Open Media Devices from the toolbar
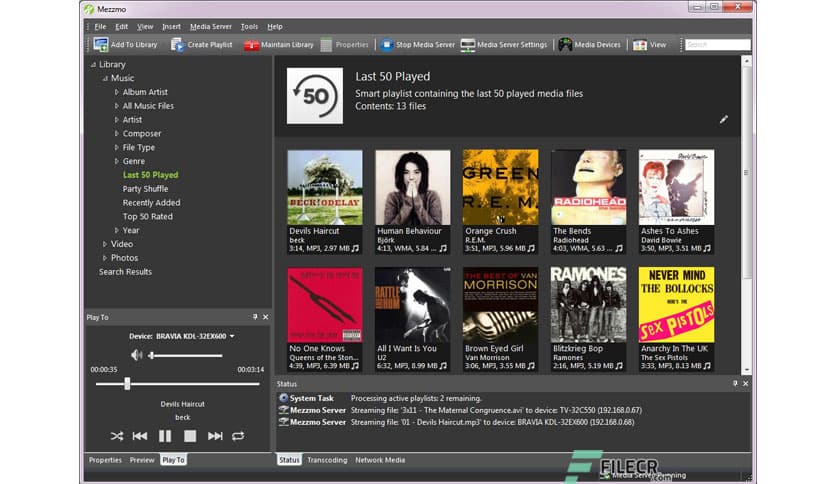836x484 pixels. [x=590, y=45]
